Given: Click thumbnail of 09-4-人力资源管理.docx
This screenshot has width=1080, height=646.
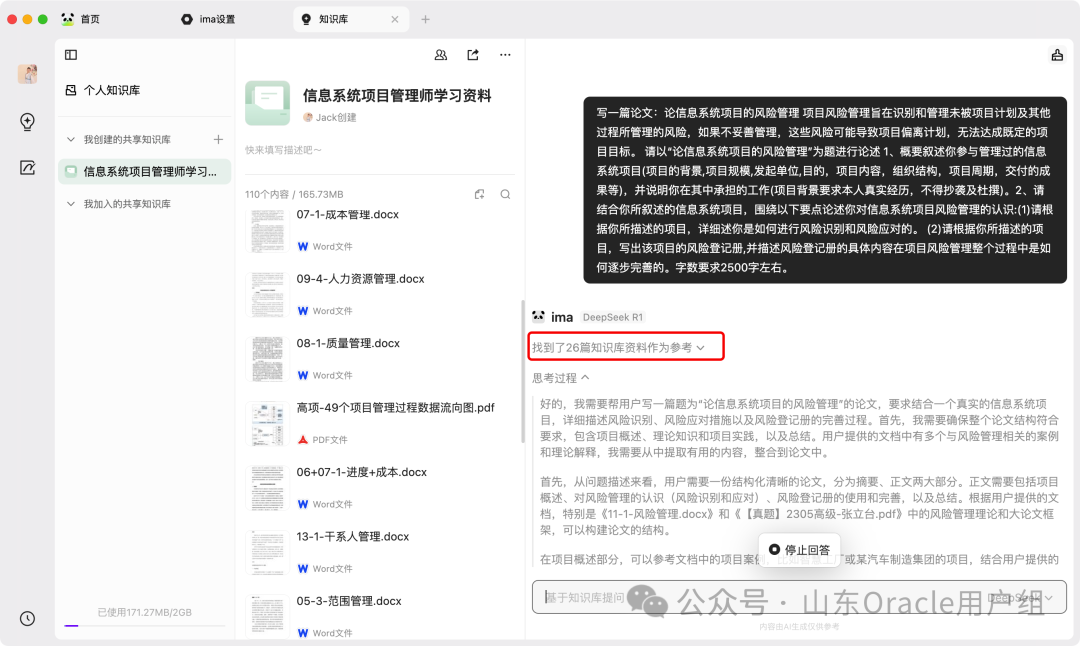Looking at the screenshot, I should pos(267,295).
